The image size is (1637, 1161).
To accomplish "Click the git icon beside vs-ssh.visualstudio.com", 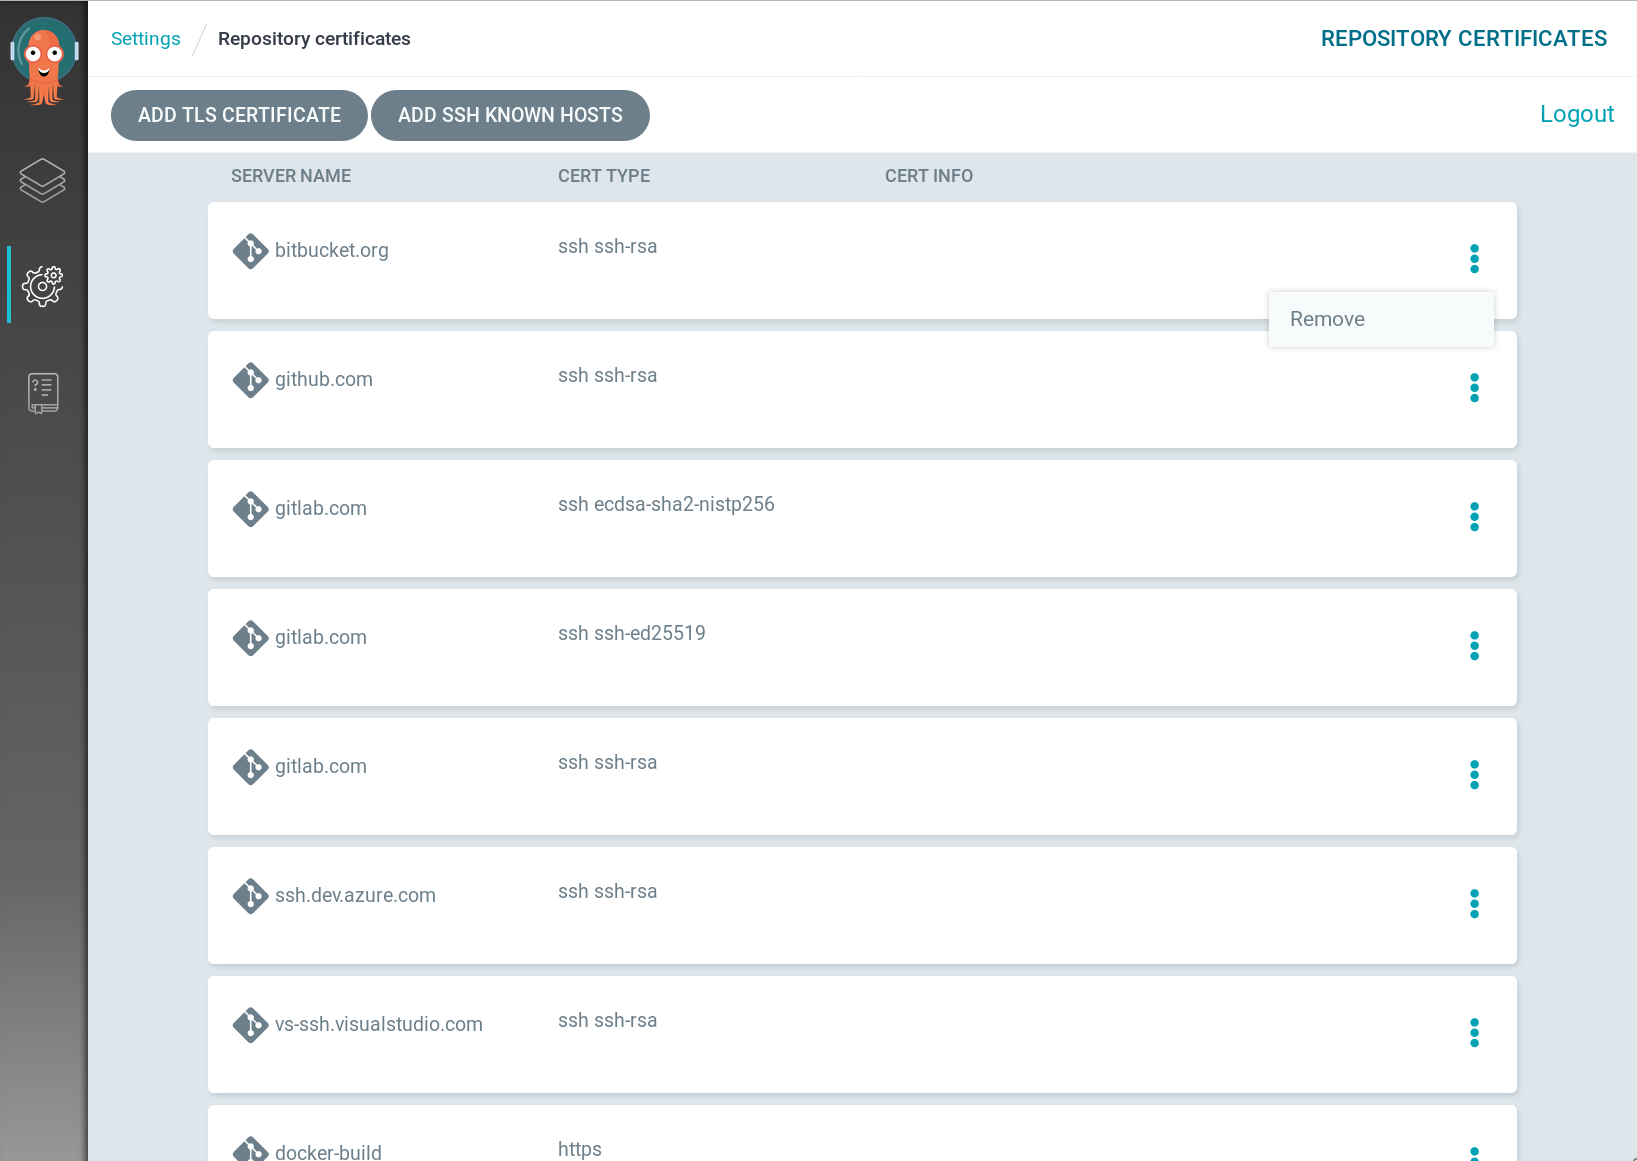I will coord(250,1025).
